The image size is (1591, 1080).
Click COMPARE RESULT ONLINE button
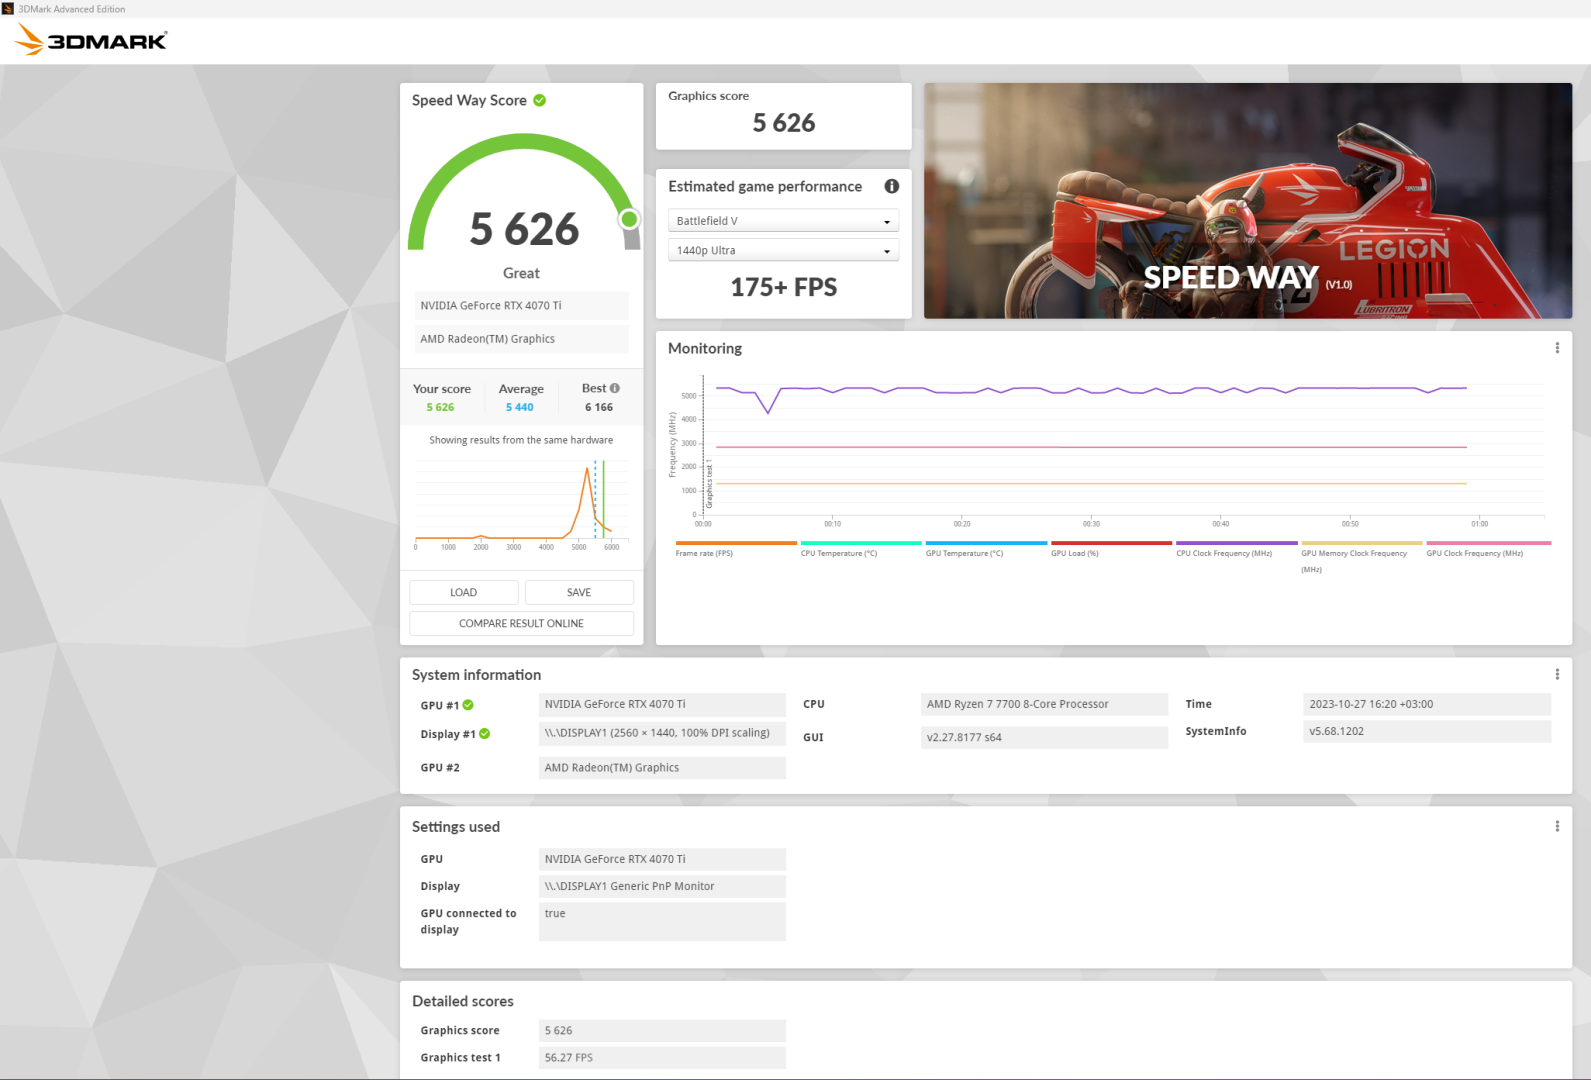point(521,623)
